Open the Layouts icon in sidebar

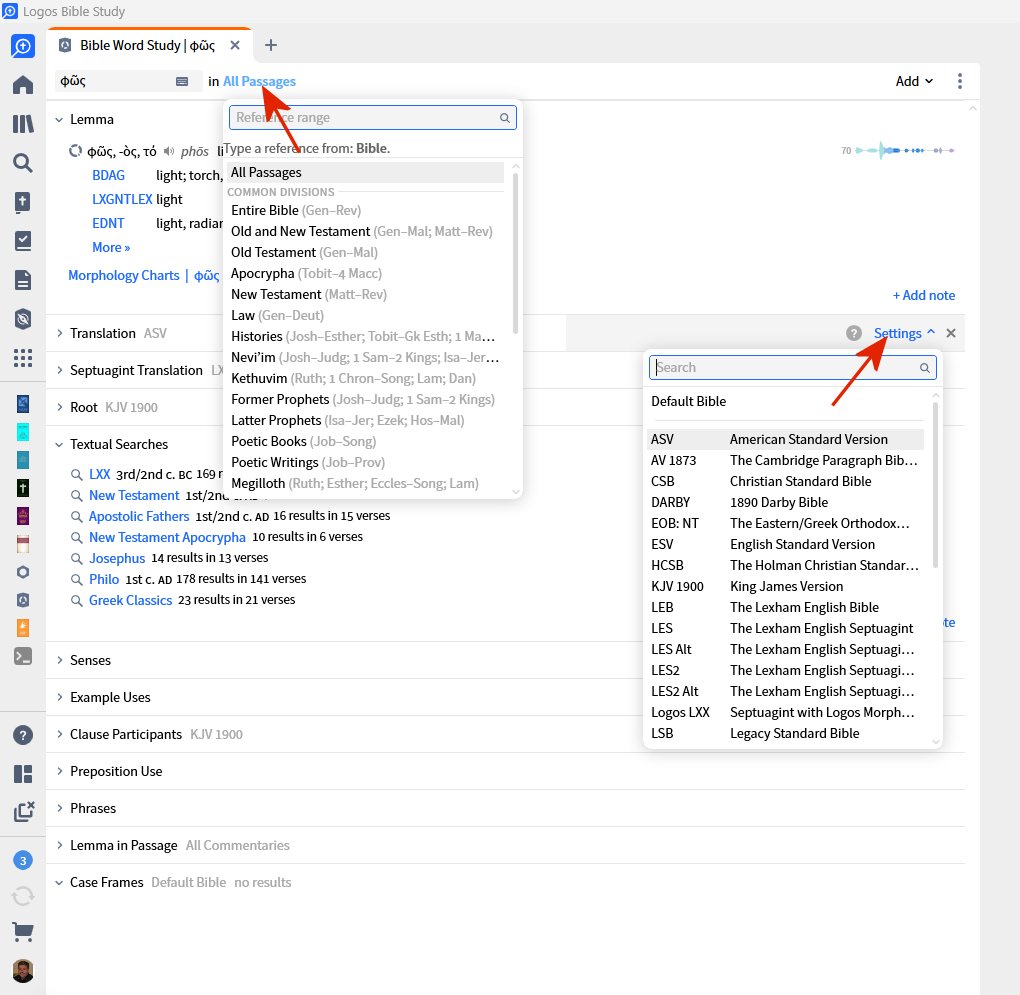click(23, 774)
